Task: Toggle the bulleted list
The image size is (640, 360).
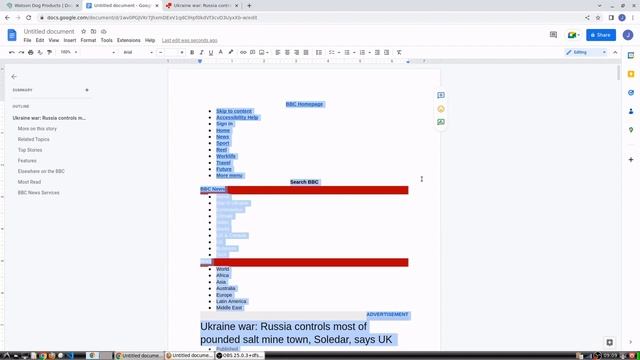Action: click(x=347, y=52)
